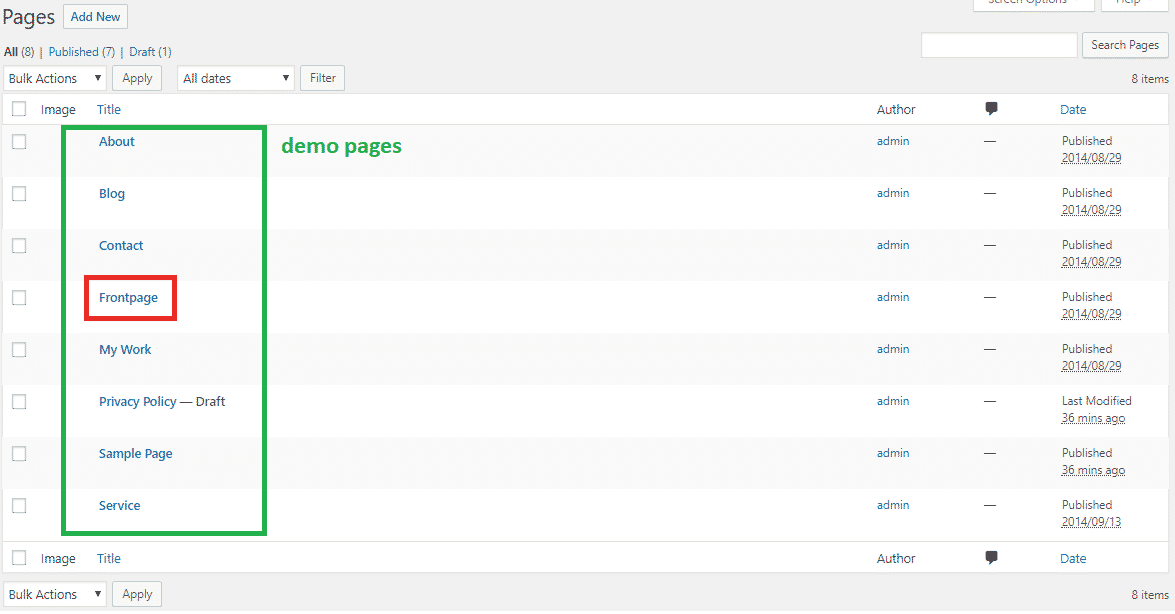Check the box for the About page
The image size is (1175, 614).
pyautogui.click(x=19, y=142)
